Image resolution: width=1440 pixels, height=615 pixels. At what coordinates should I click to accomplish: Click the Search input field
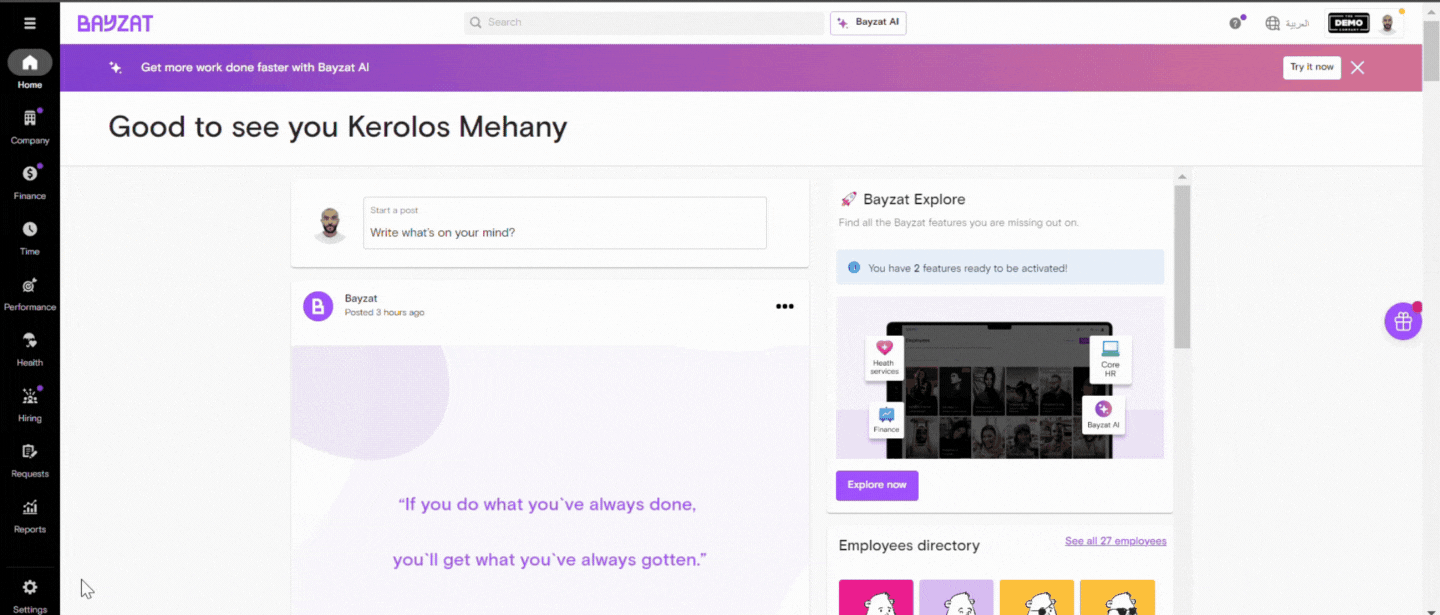coord(644,22)
